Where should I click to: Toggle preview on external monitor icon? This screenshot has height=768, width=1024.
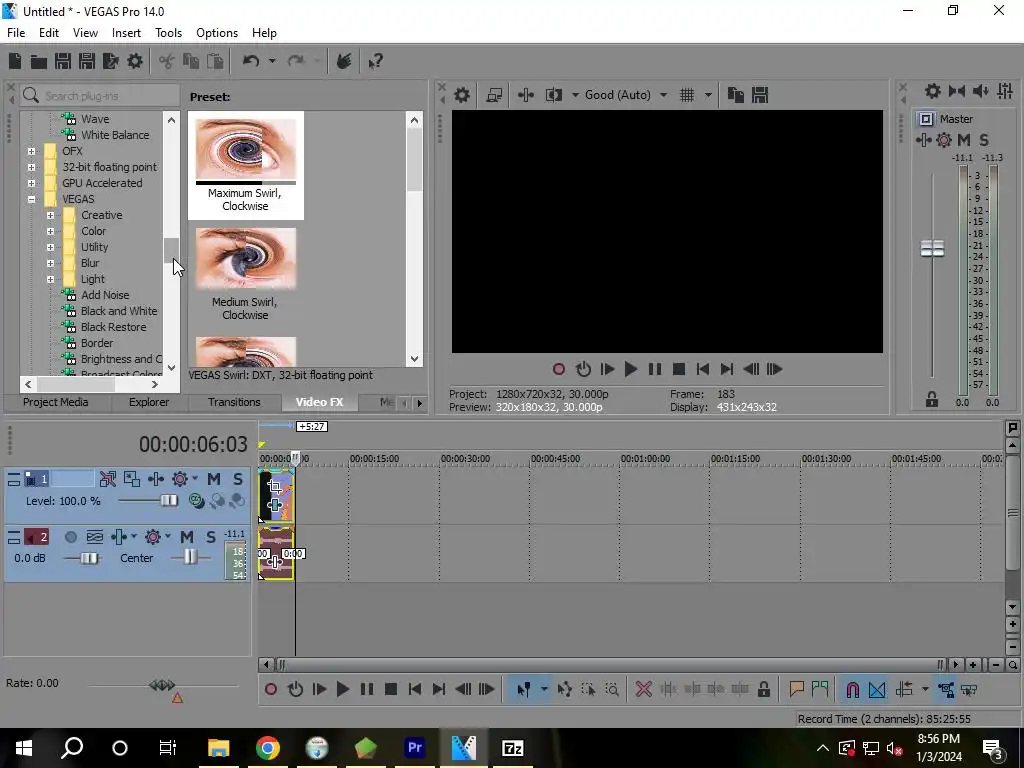click(x=494, y=95)
